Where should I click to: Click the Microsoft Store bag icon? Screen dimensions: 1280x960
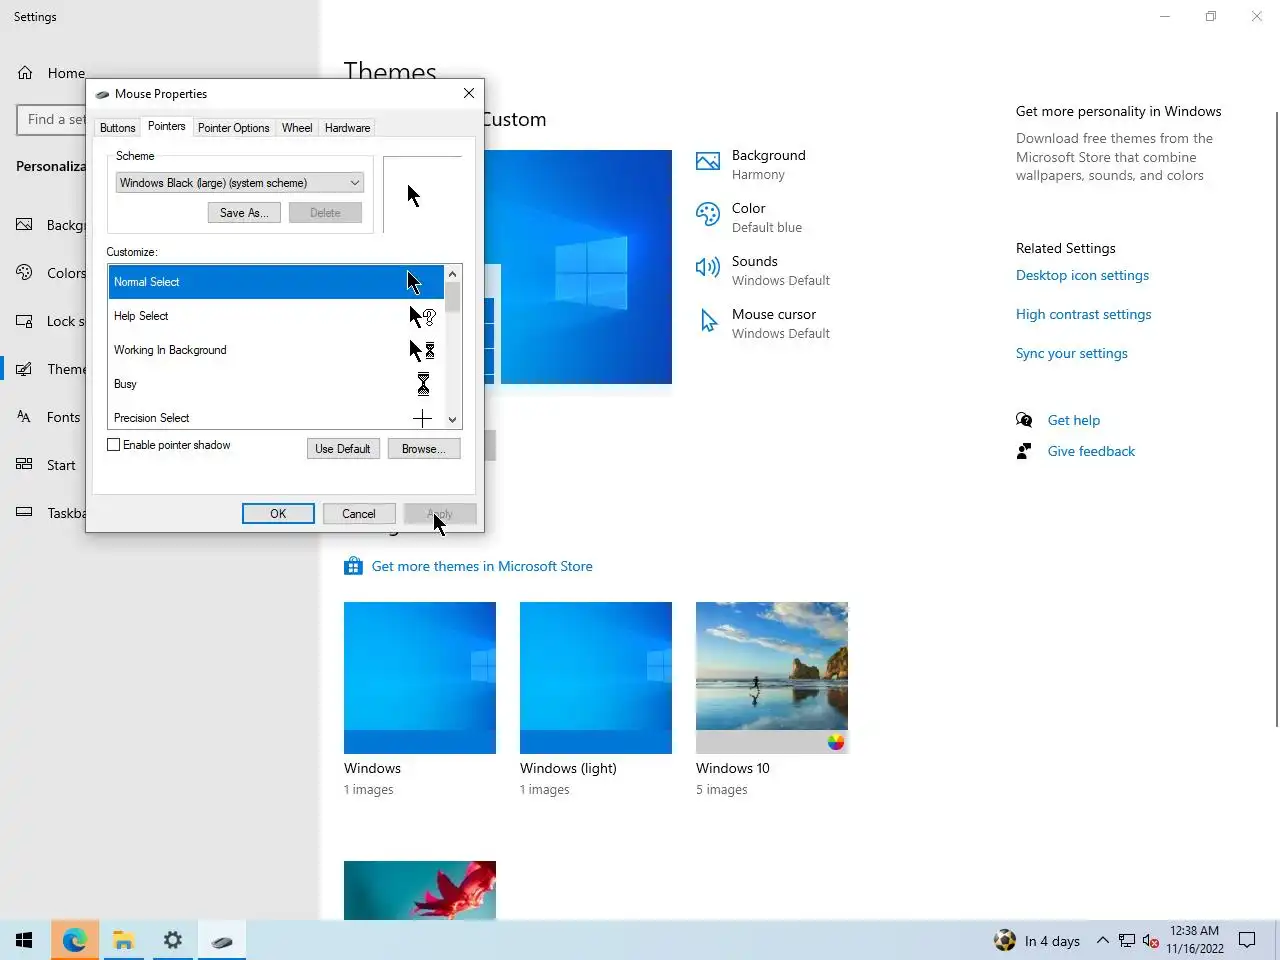pyautogui.click(x=353, y=566)
